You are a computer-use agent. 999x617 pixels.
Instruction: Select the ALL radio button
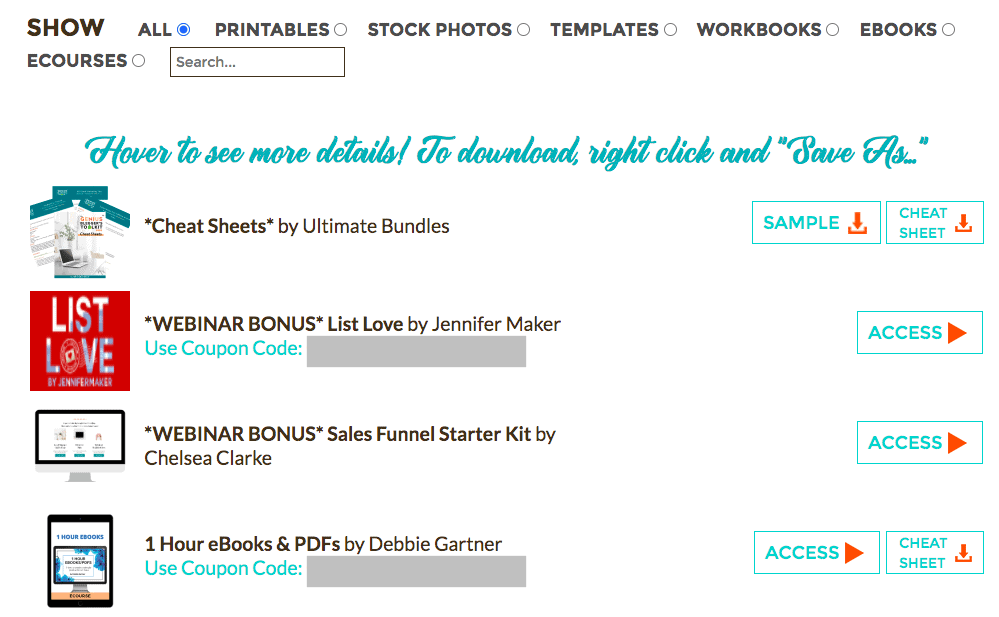[183, 29]
